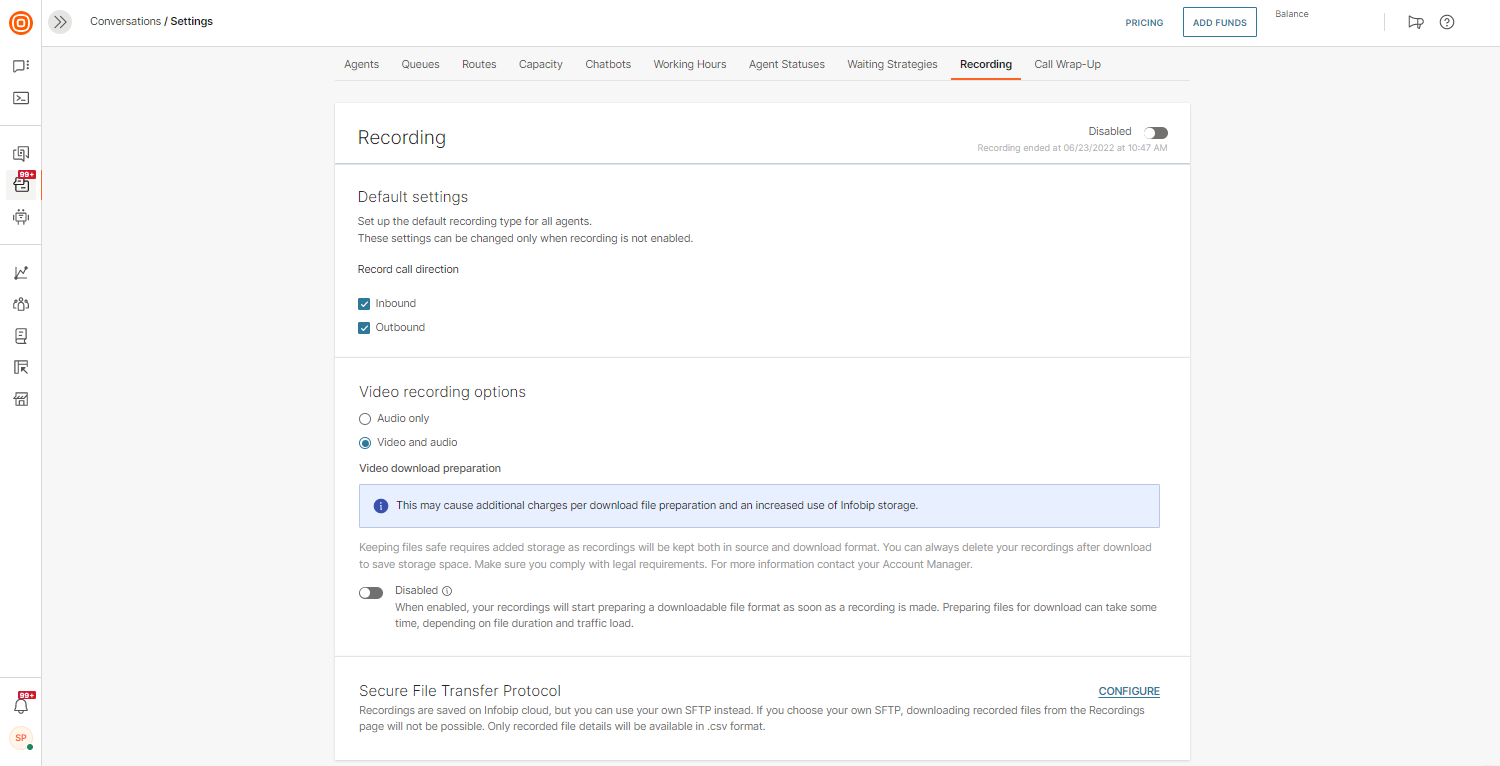Open the SP user profile avatar

(x=21, y=738)
